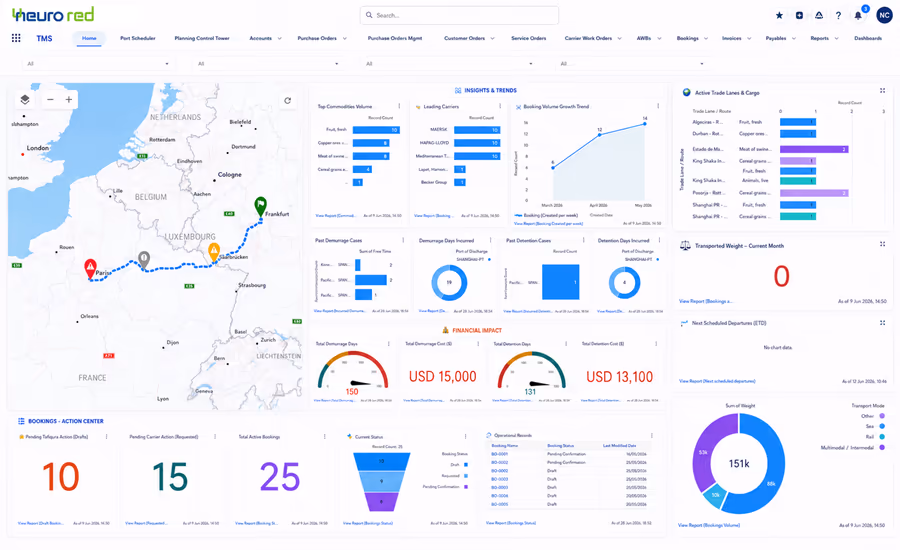Toggle the Sea legend item in Transport Mode
The width and height of the screenshot is (900, 550).
(875, 426)
